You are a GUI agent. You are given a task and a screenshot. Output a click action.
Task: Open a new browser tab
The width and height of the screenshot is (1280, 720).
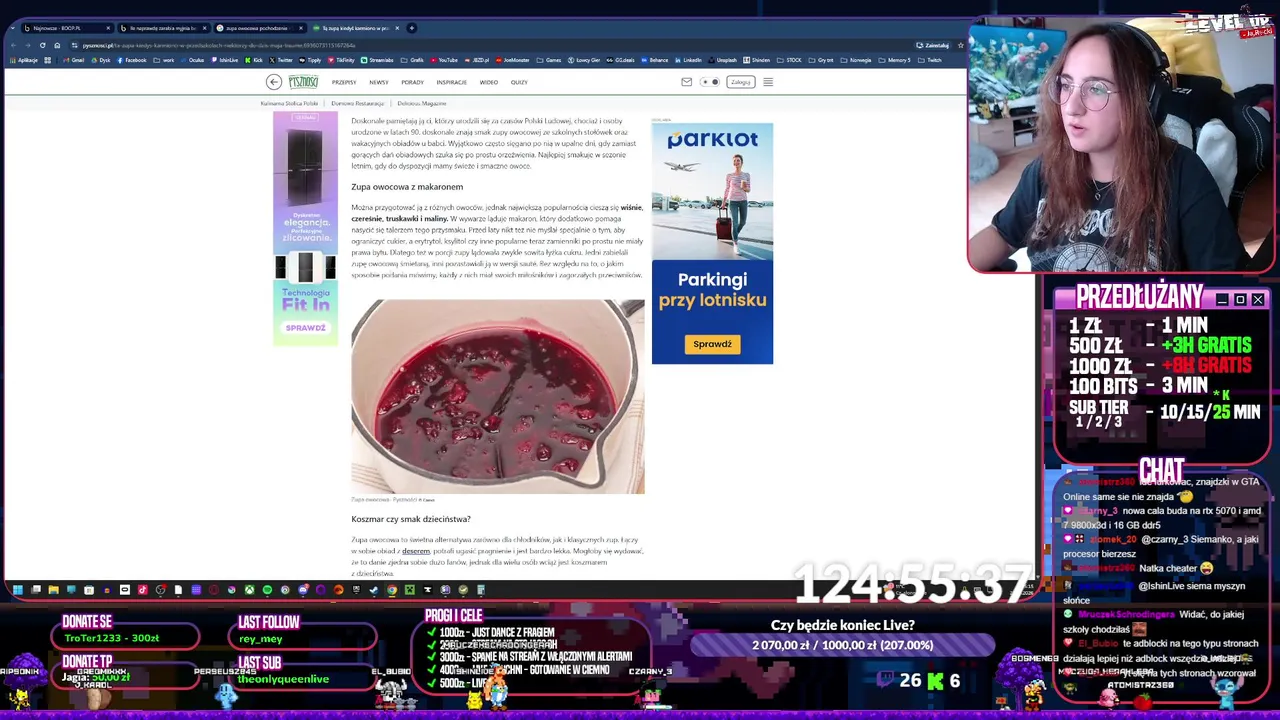pyautogui.click(x=411, y=28)
